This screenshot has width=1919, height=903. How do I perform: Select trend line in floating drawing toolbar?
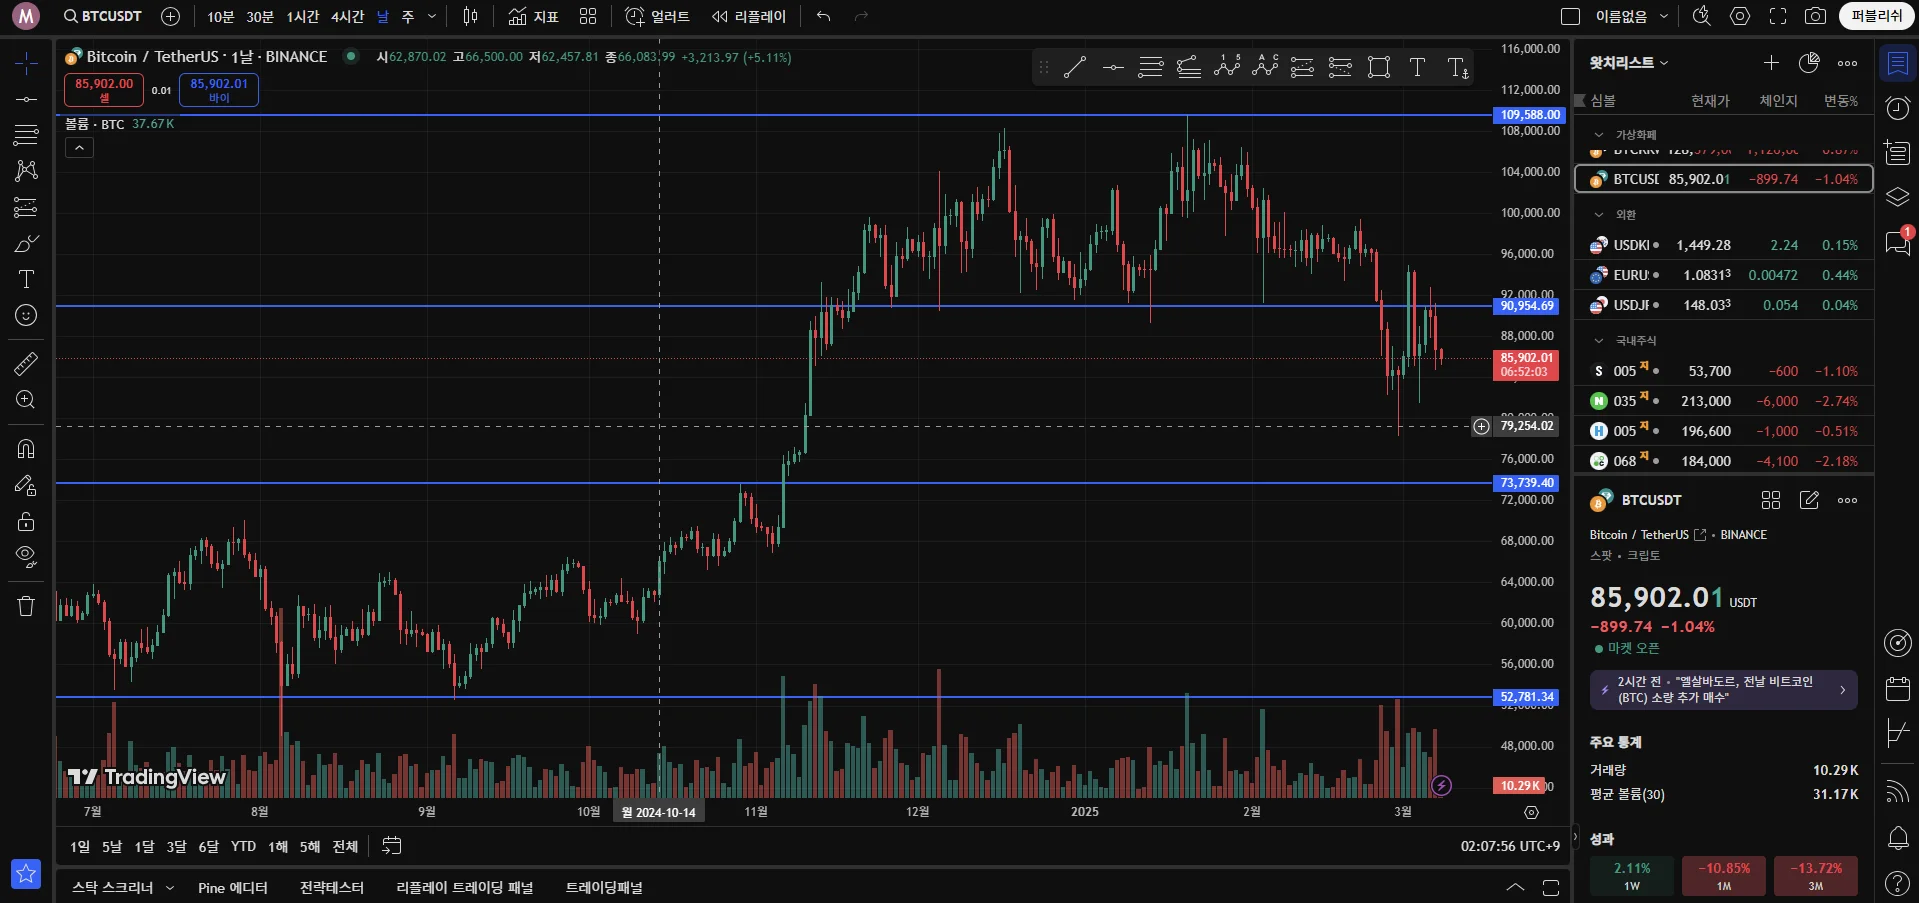(1075, 68)
